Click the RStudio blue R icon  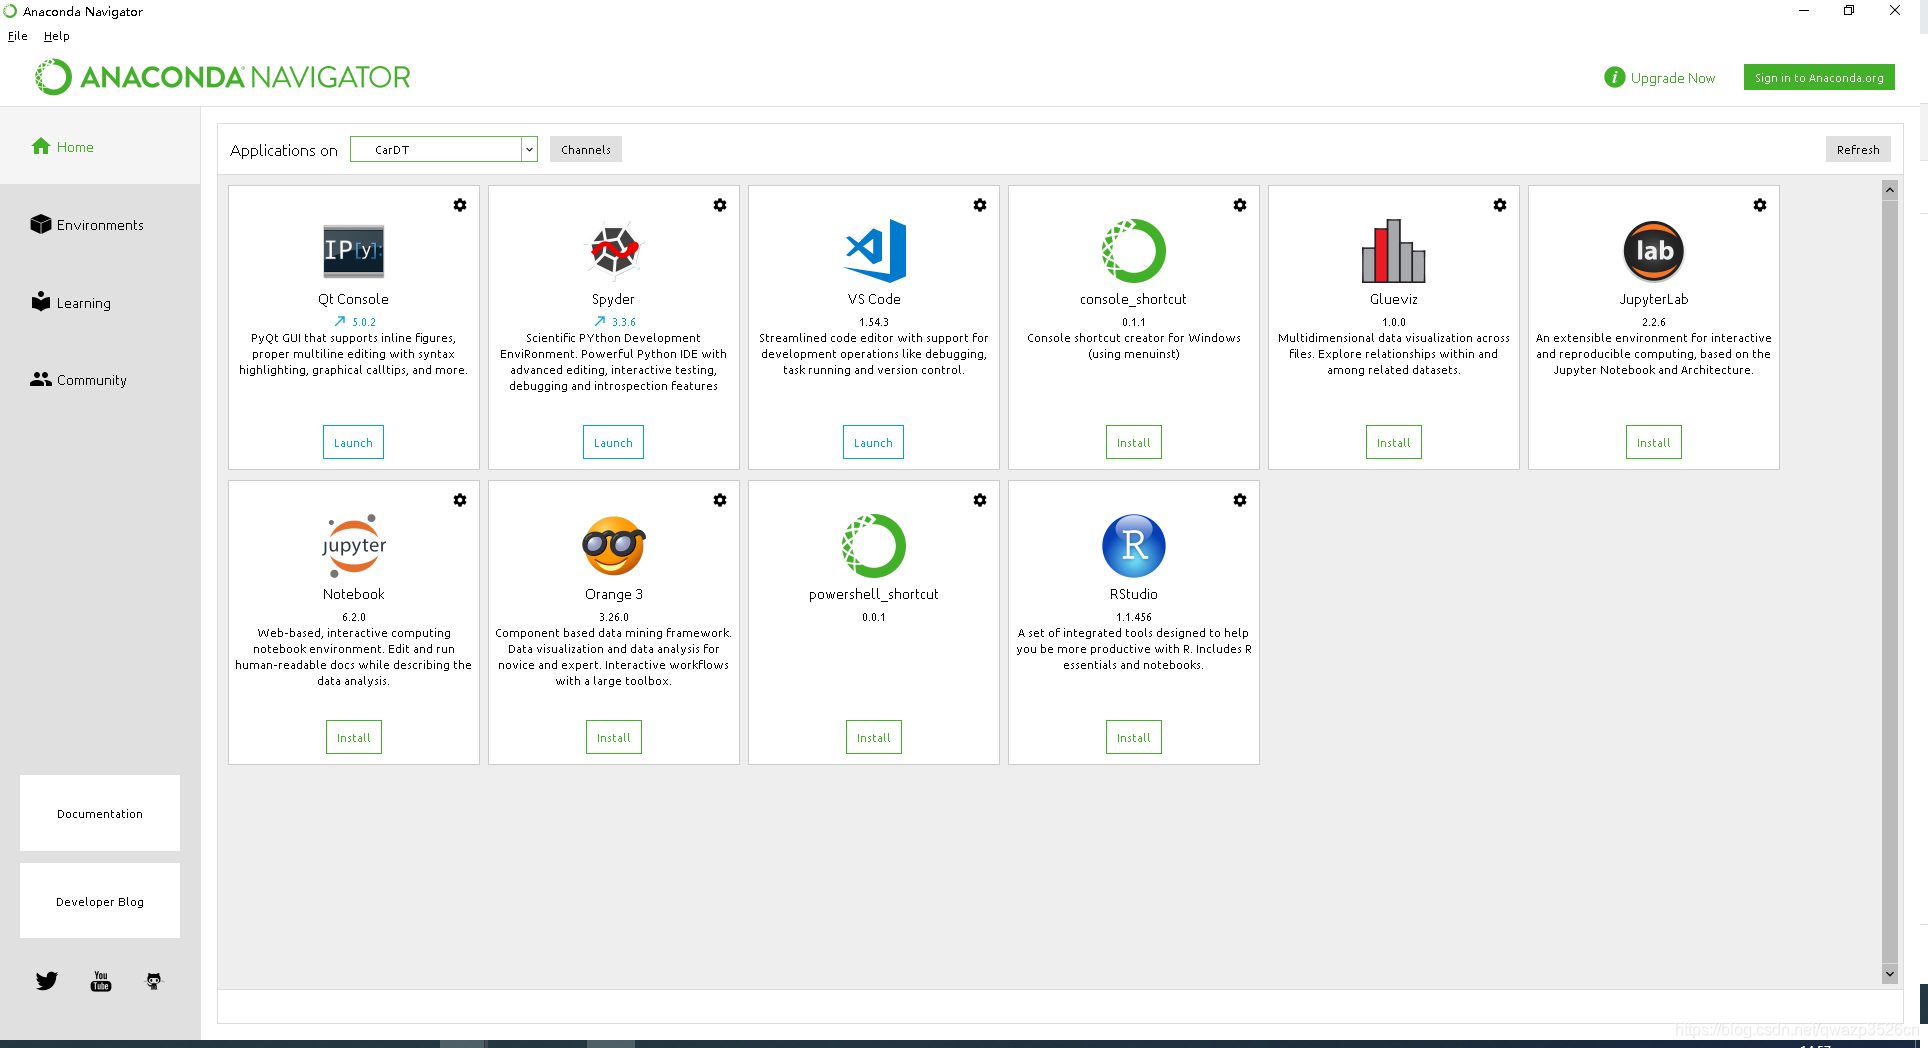(1134, 546)
